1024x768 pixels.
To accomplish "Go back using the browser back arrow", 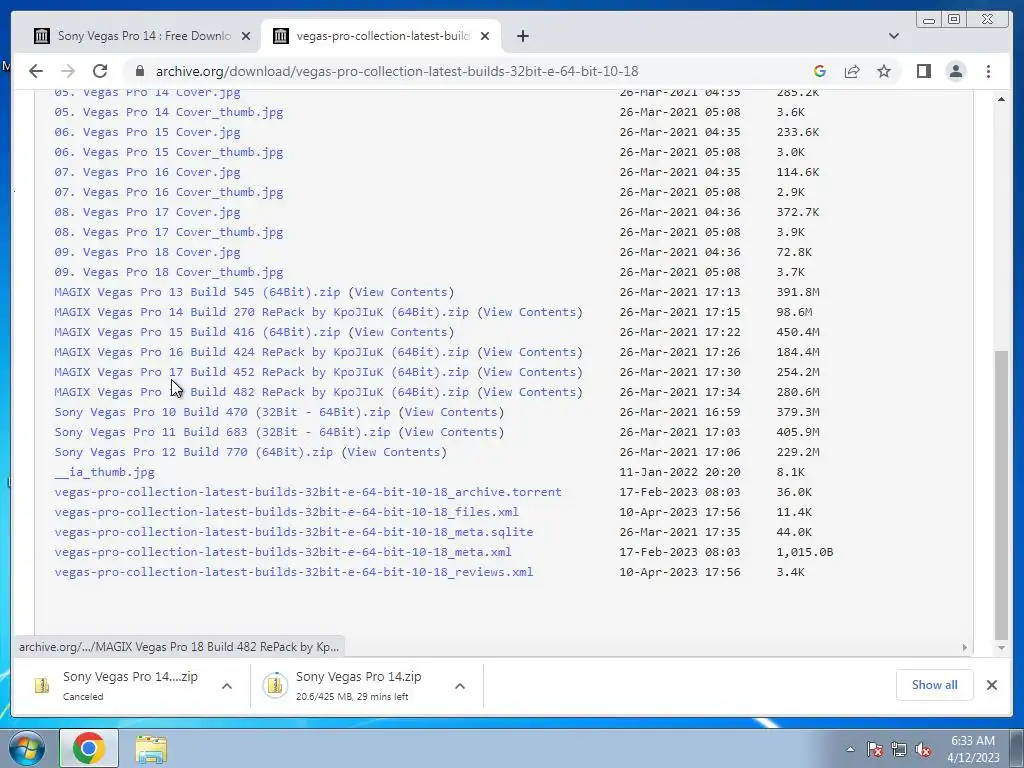I will click(36, 71).
